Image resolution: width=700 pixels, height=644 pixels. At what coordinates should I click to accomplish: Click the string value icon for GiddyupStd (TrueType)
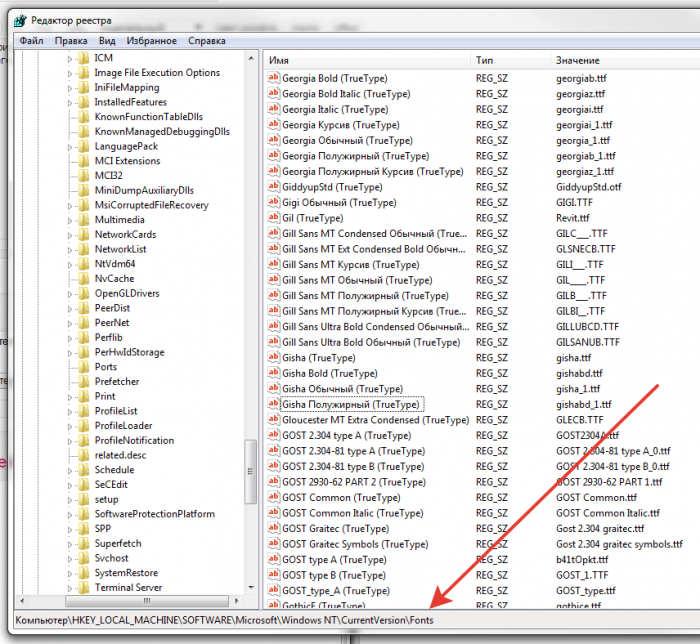point(273,187)
